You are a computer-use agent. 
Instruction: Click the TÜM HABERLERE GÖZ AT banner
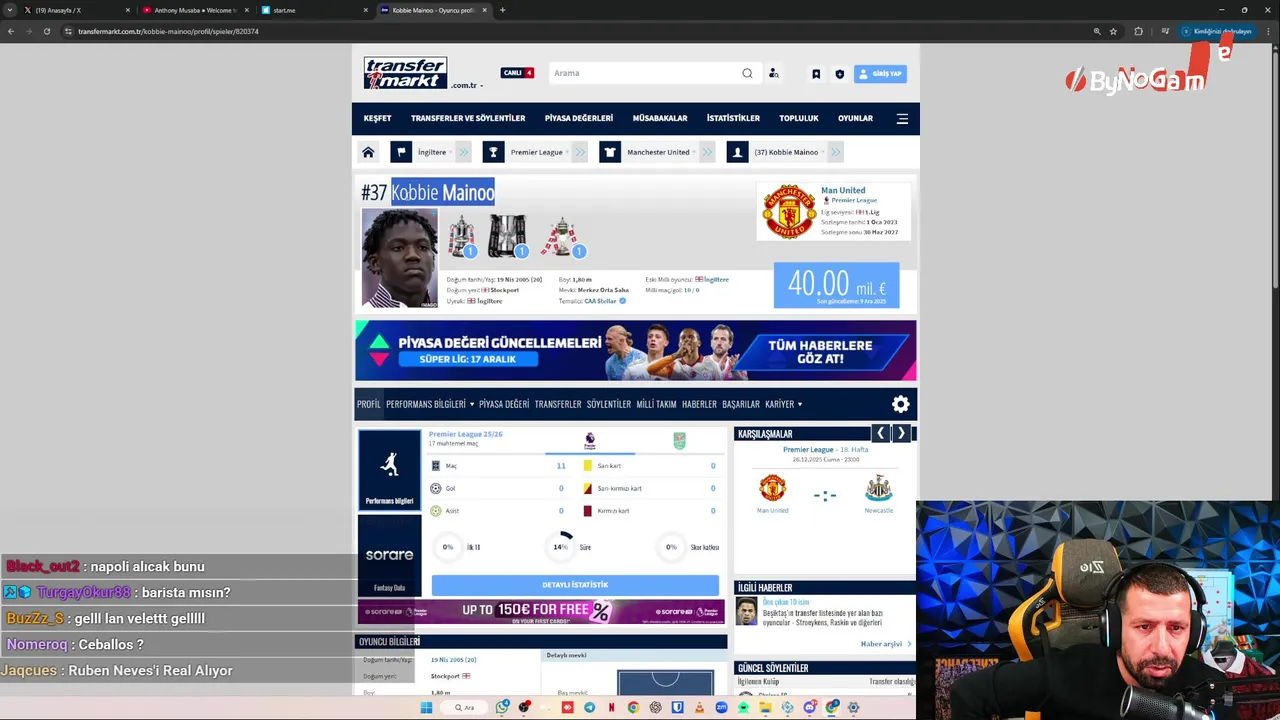pos(820,351)
